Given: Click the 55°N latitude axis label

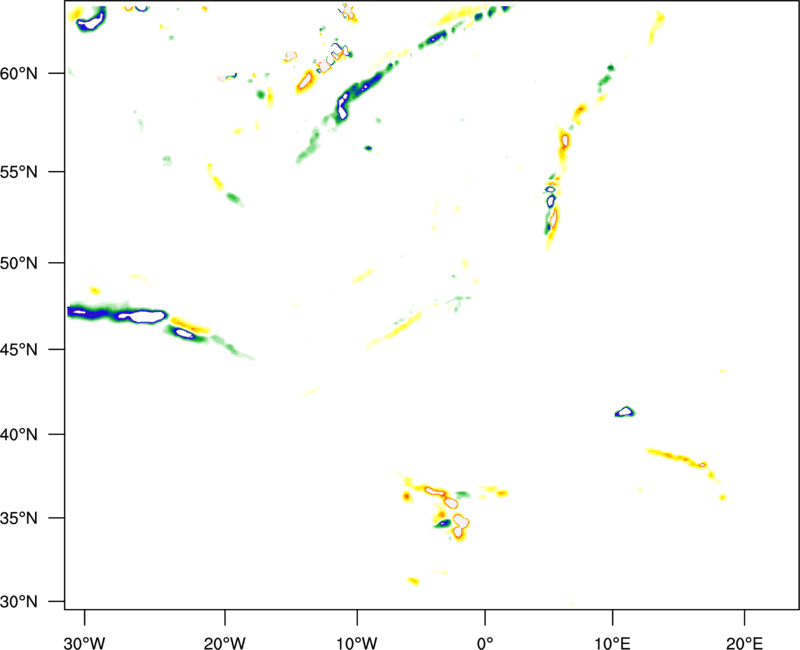Looking at the screenshot, I should [19, 172].
